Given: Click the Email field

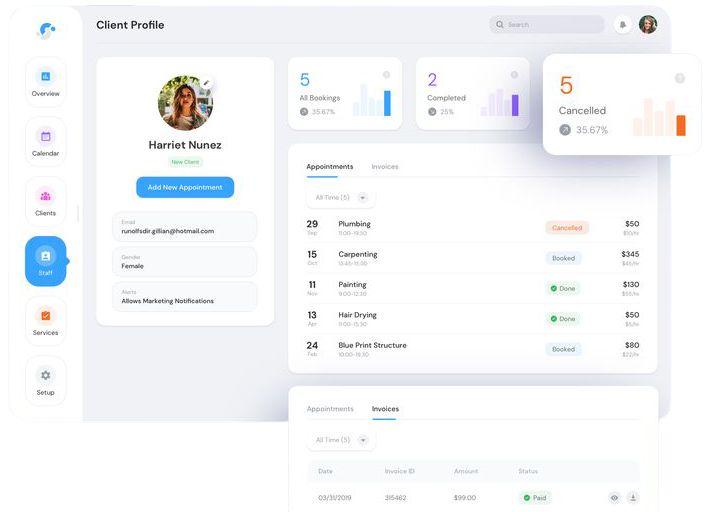Looking at the screenshot, I should 185,227.
